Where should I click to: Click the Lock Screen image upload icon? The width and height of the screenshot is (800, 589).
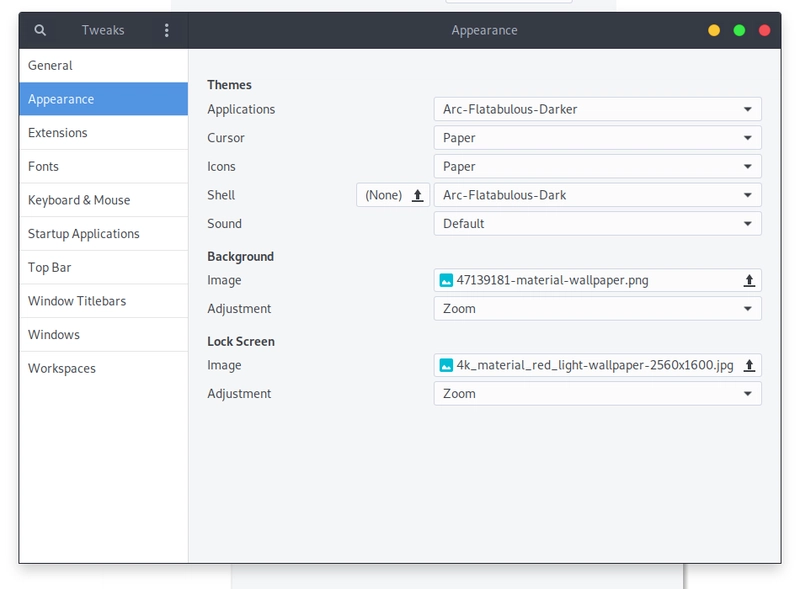pos(748,365)
